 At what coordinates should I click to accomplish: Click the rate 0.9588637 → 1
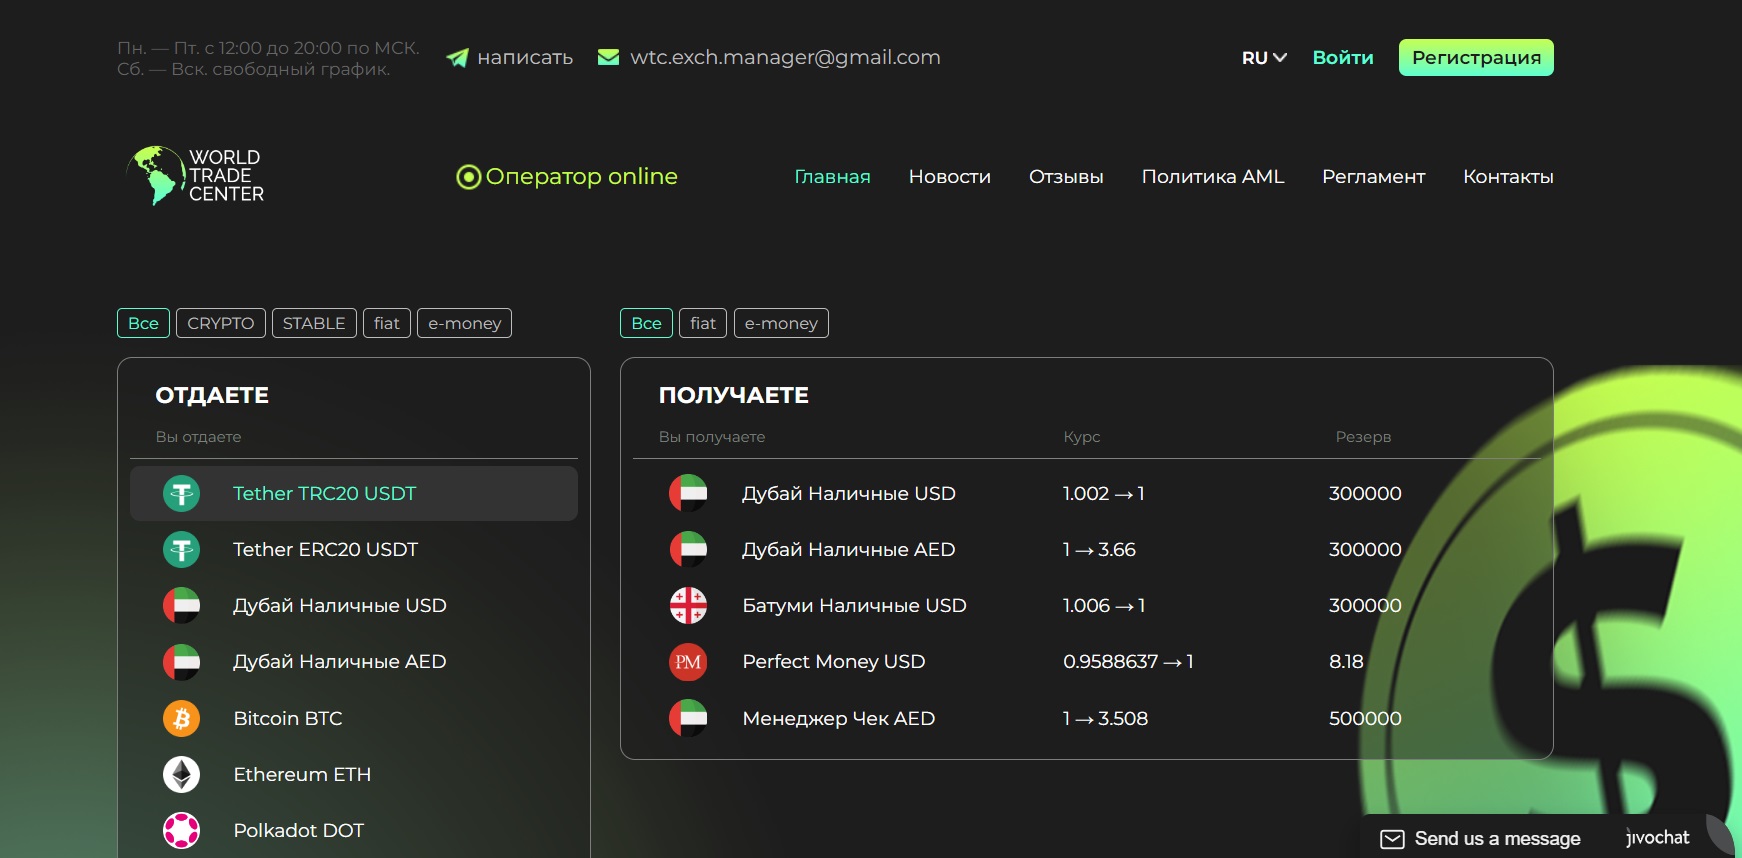tap(1128, 661)
